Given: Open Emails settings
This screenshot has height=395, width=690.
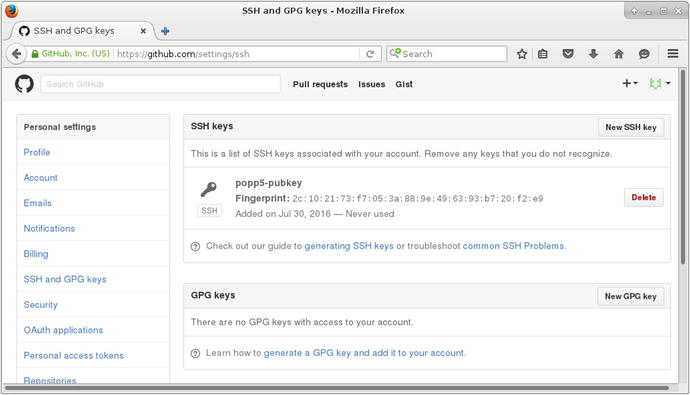Looking at the screenshot, I should (37, 203).
